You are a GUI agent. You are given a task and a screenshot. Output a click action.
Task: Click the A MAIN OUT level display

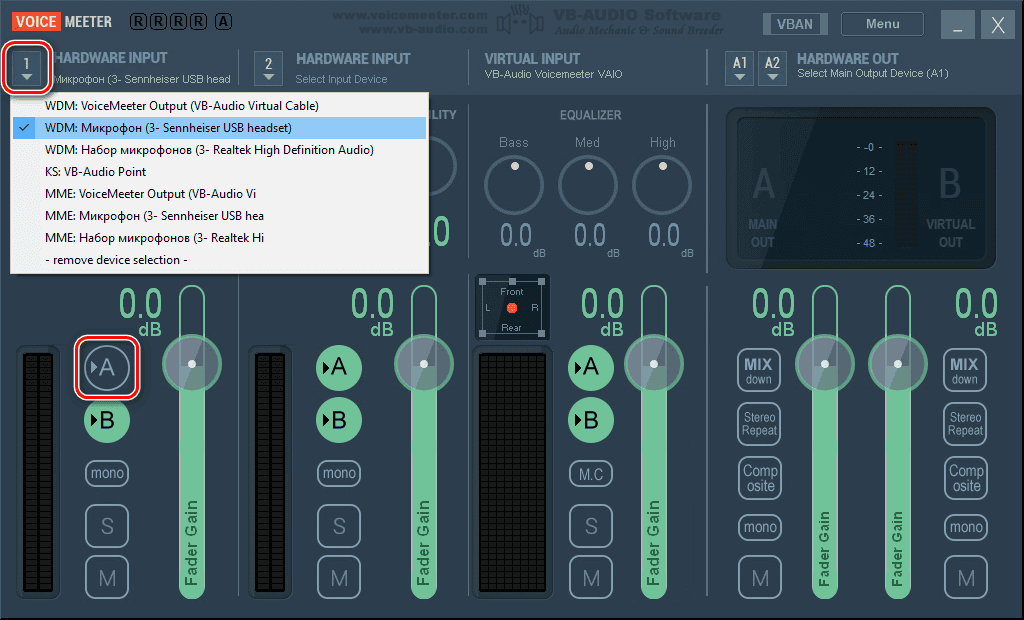[763, 206]
